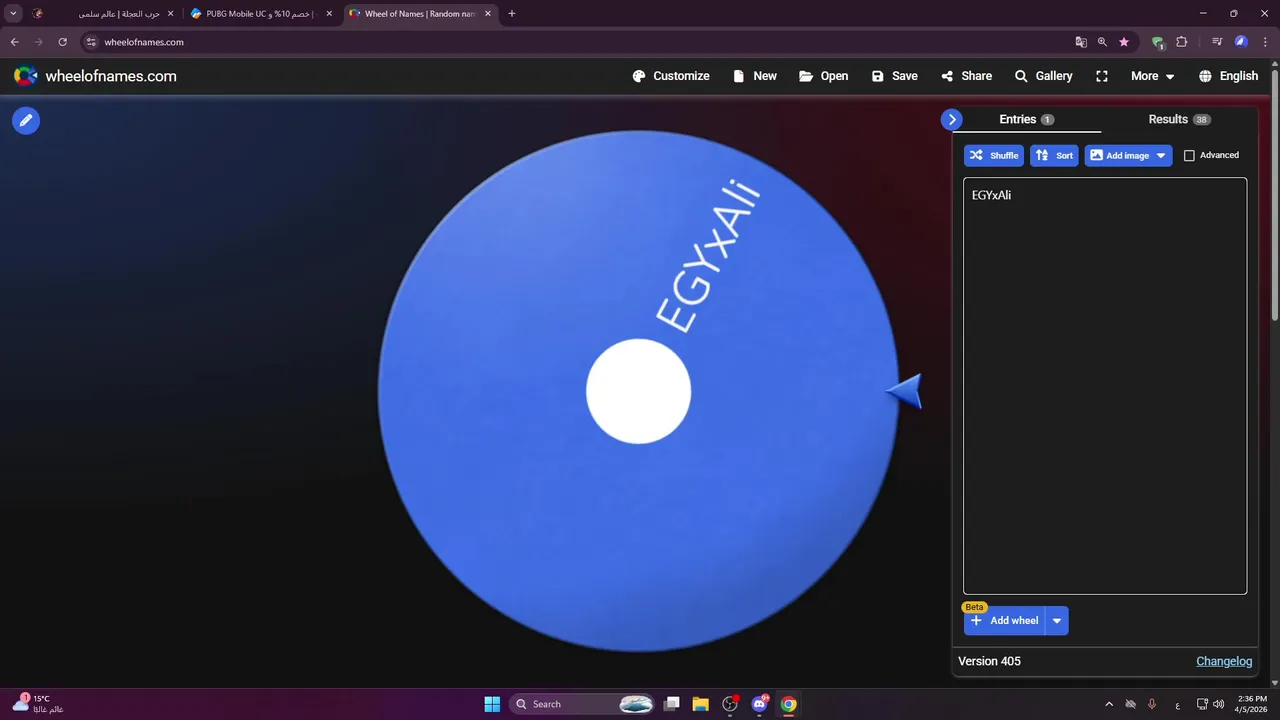Click the microphone tray icon

1152,704
